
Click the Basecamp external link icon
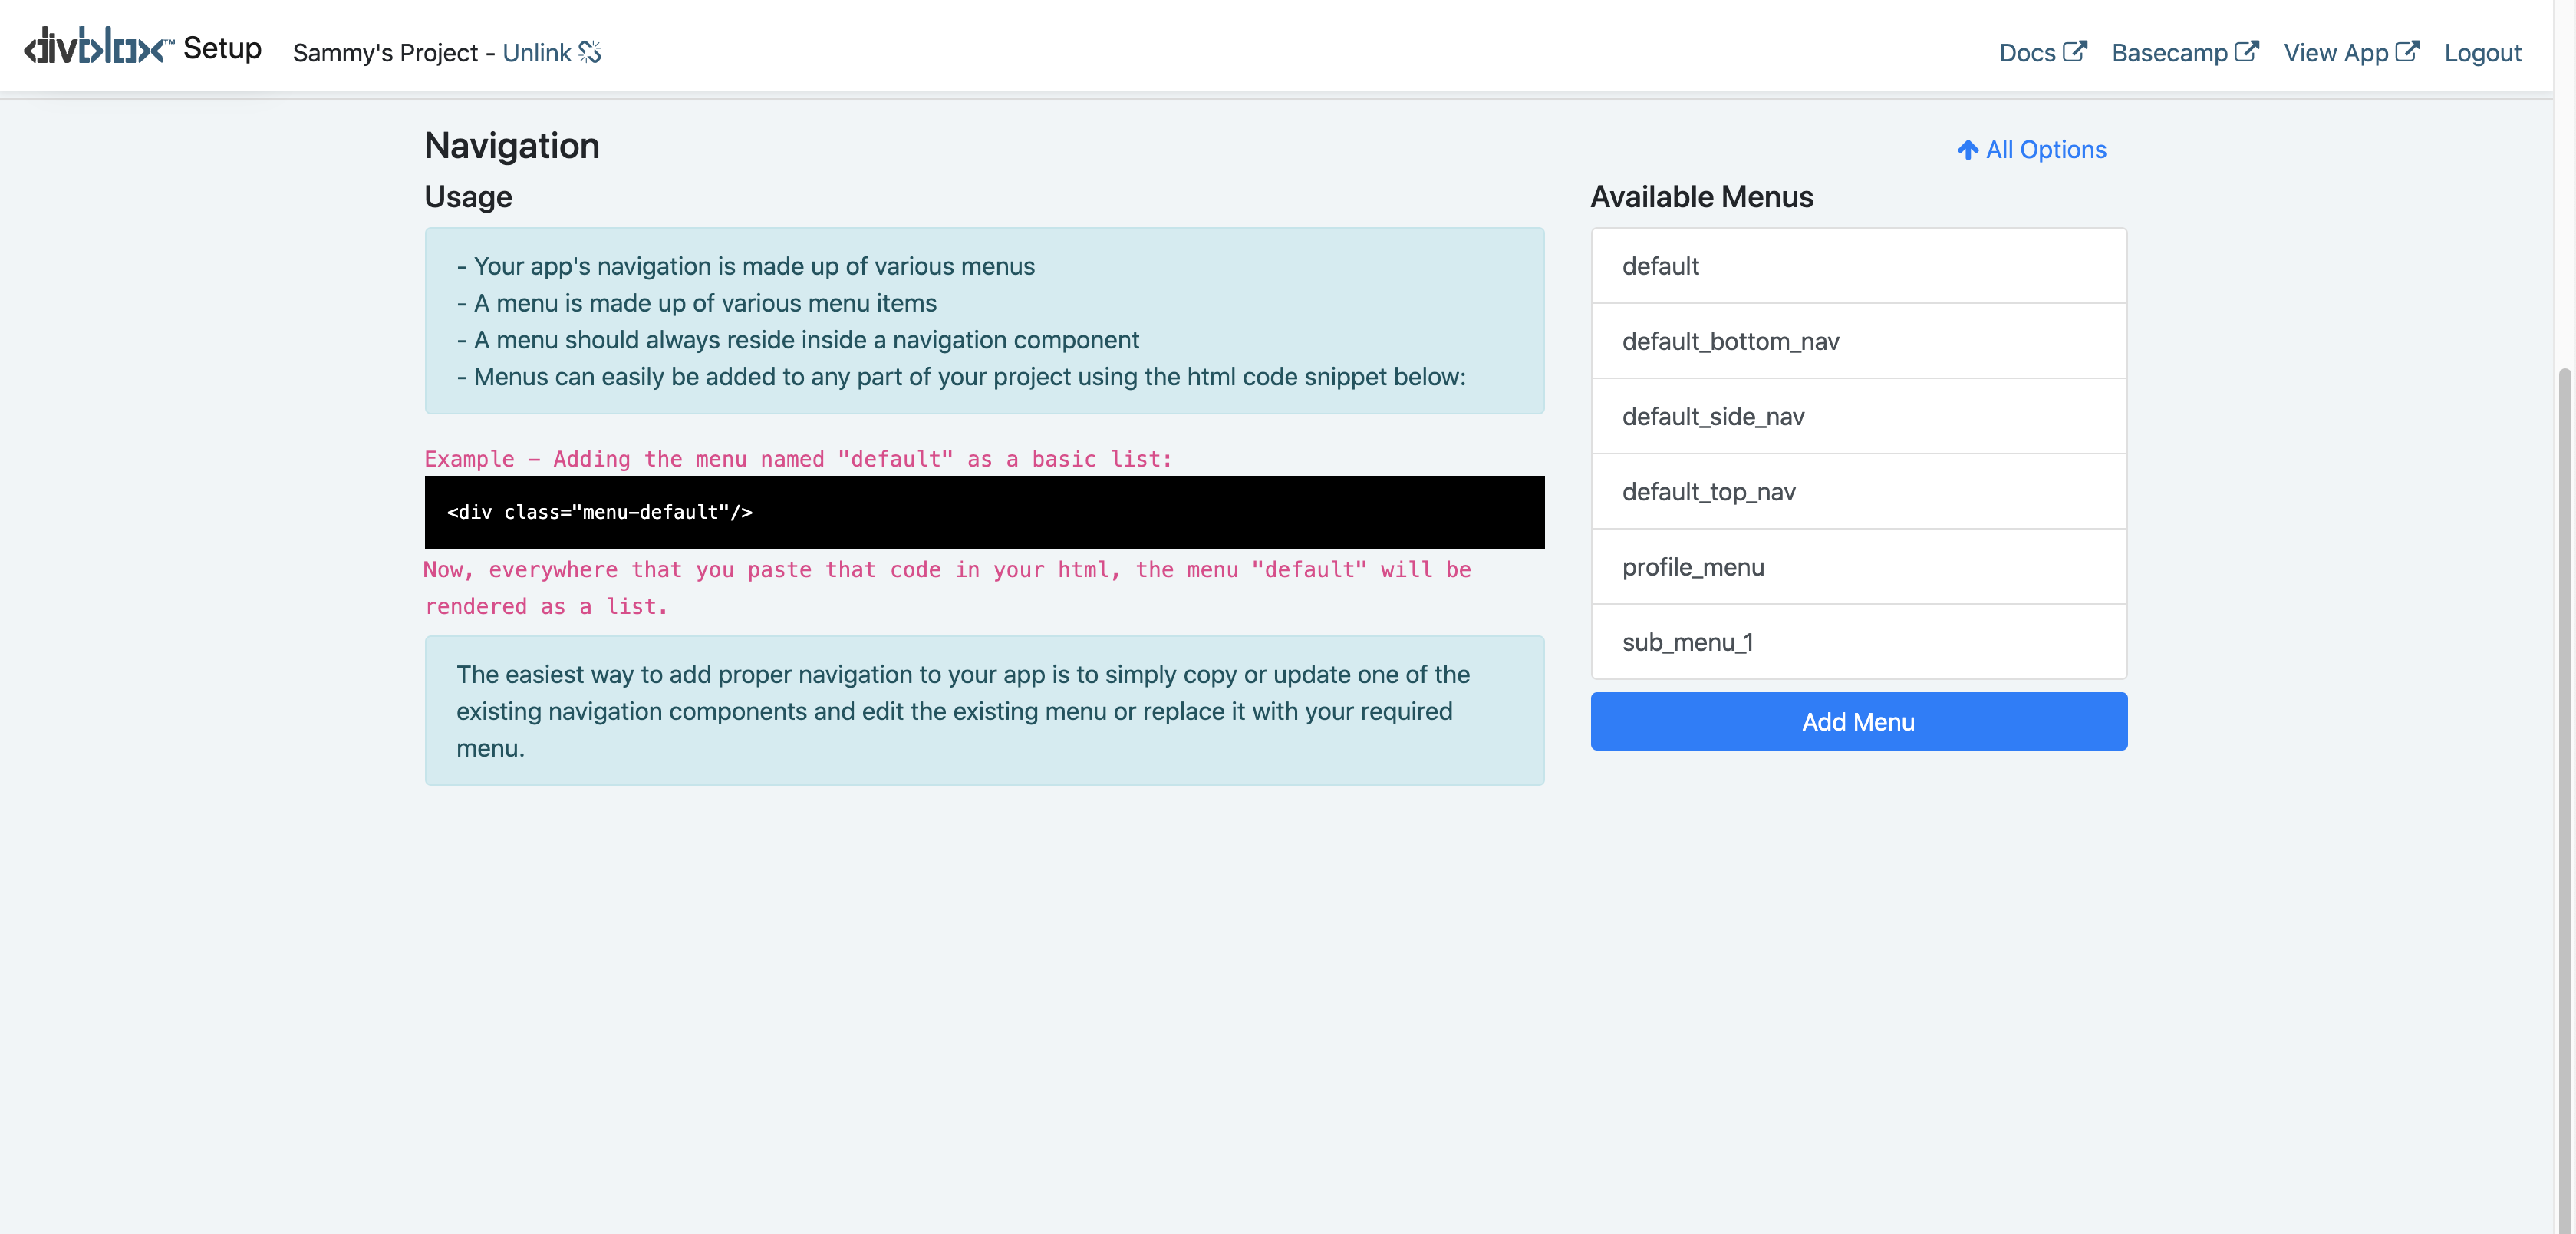pos(2247,51)
